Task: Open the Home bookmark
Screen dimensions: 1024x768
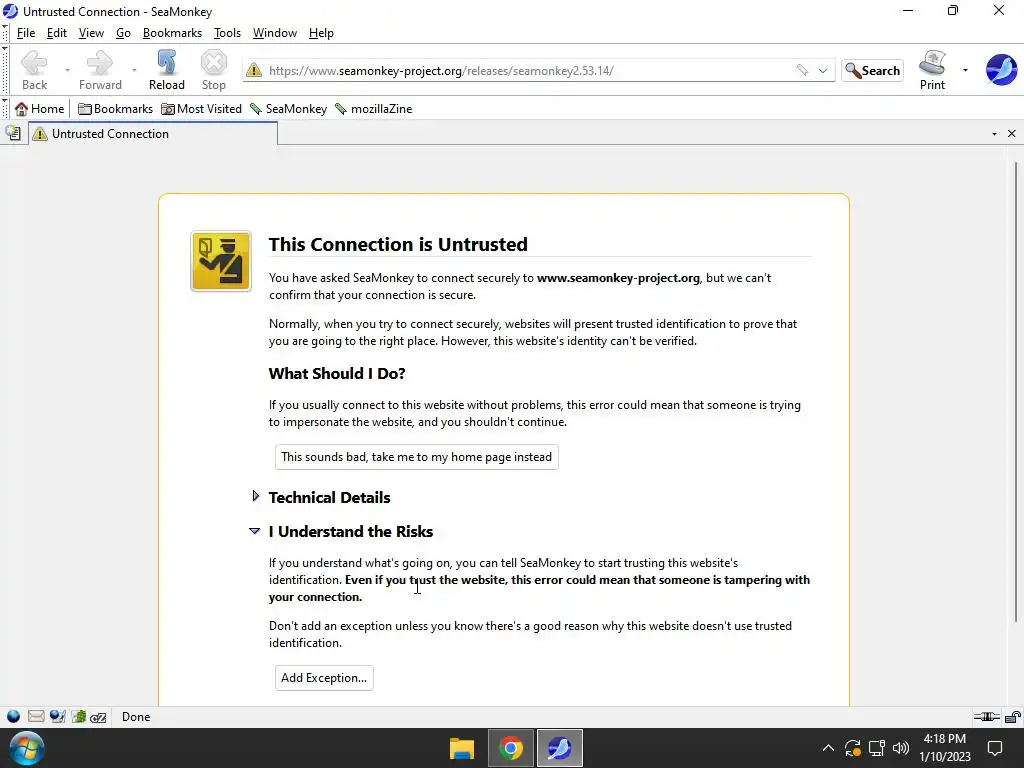Action: click(x=40, y=108)
